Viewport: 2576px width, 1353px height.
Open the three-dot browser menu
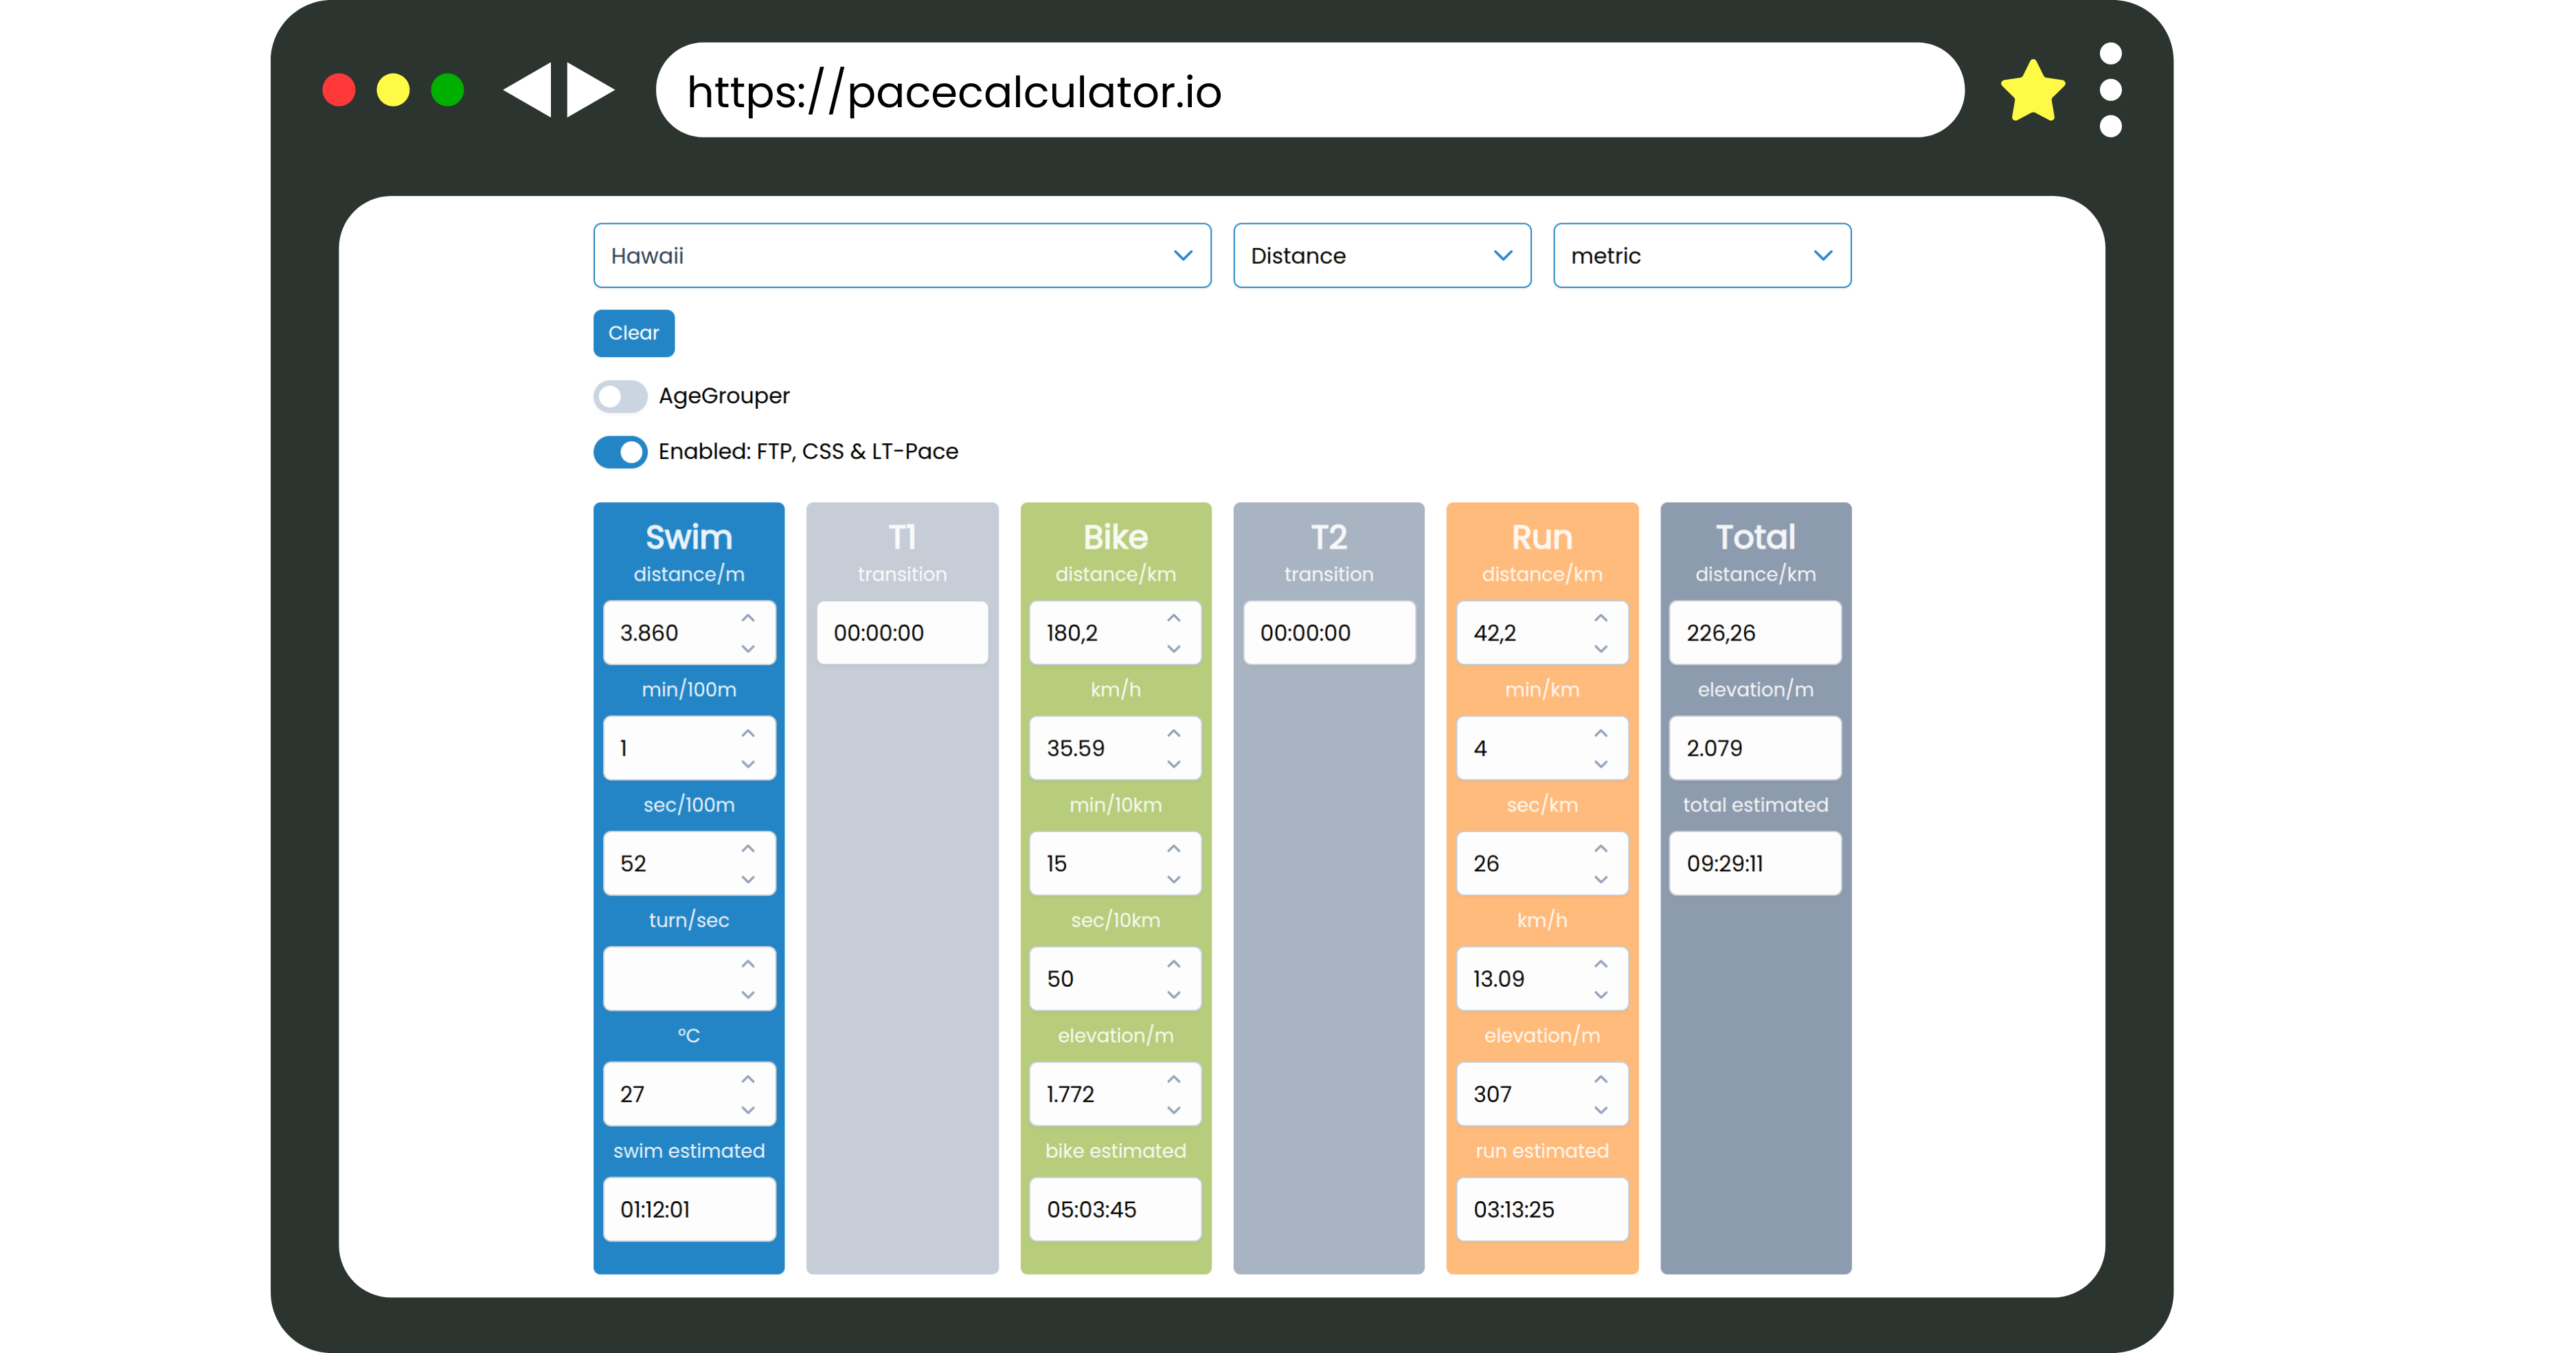point(2110,90)
